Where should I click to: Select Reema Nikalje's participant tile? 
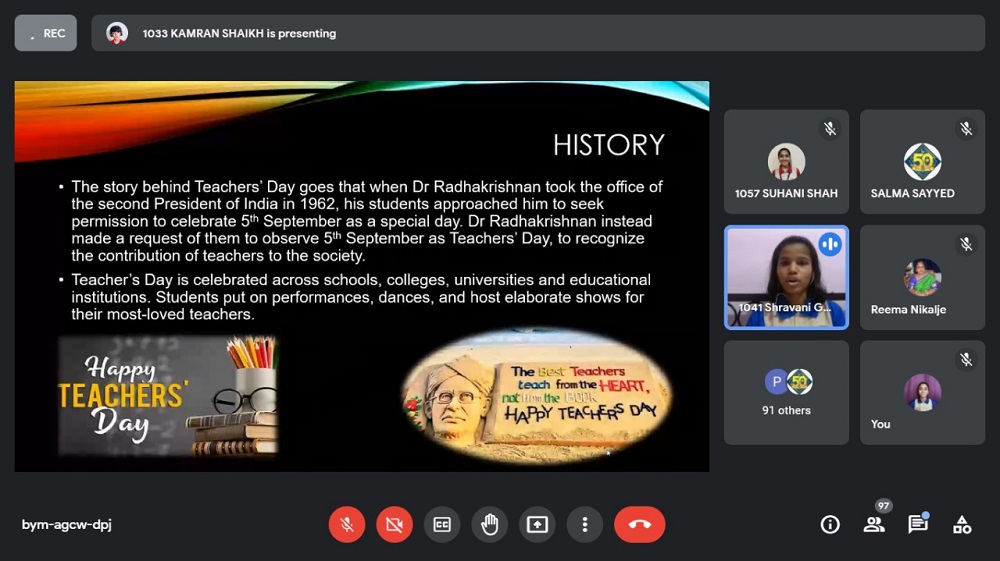922,277
